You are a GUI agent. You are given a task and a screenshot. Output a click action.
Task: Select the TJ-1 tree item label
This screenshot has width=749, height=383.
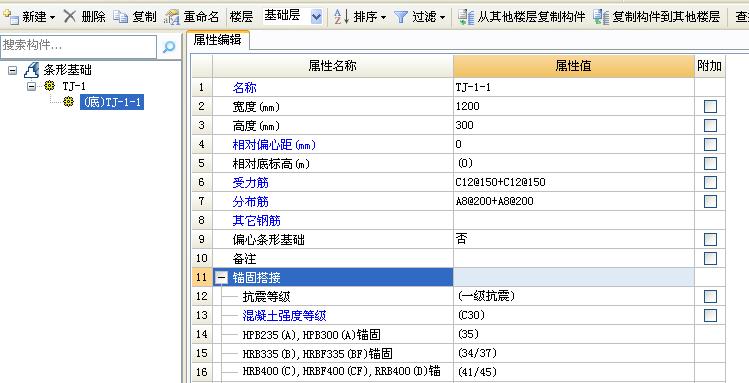pos(74,86)
